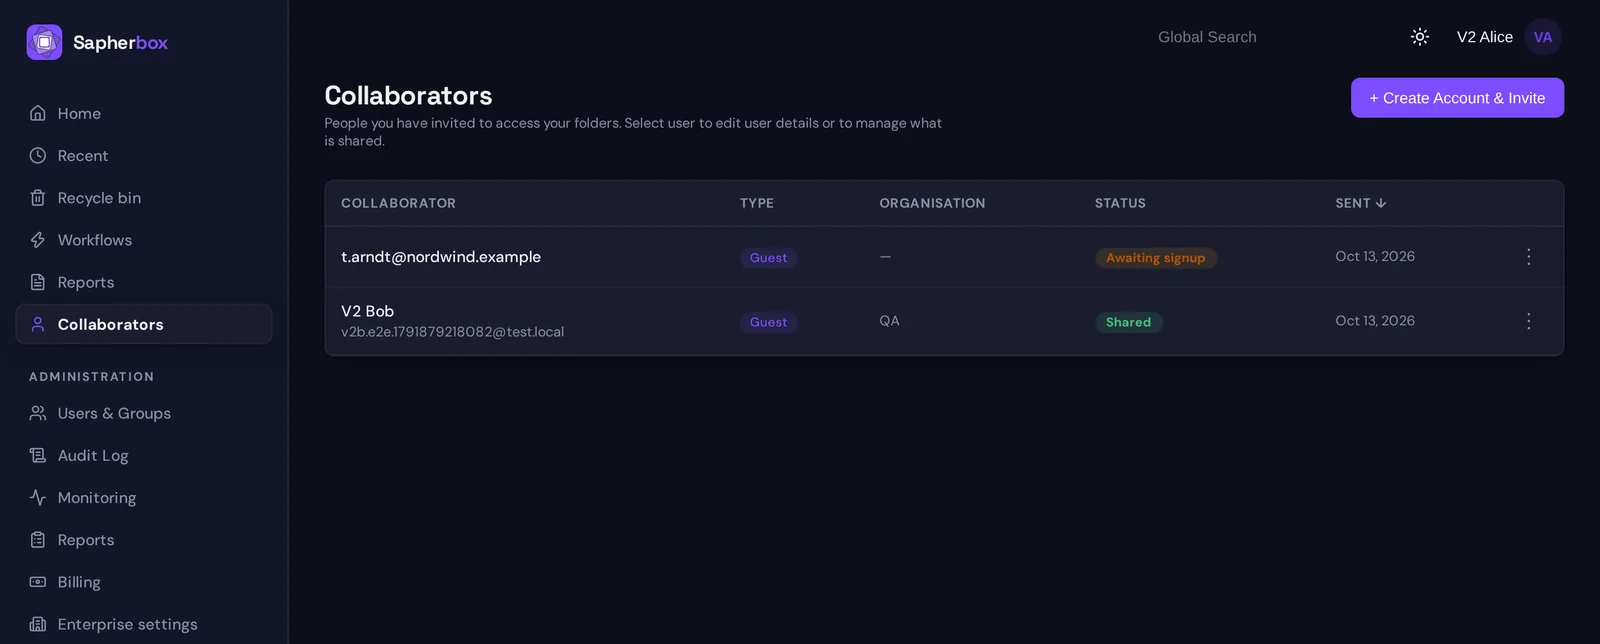Click the QA organisation cell
Viewport: 1600px width, 644px height.
pos(889,321)
